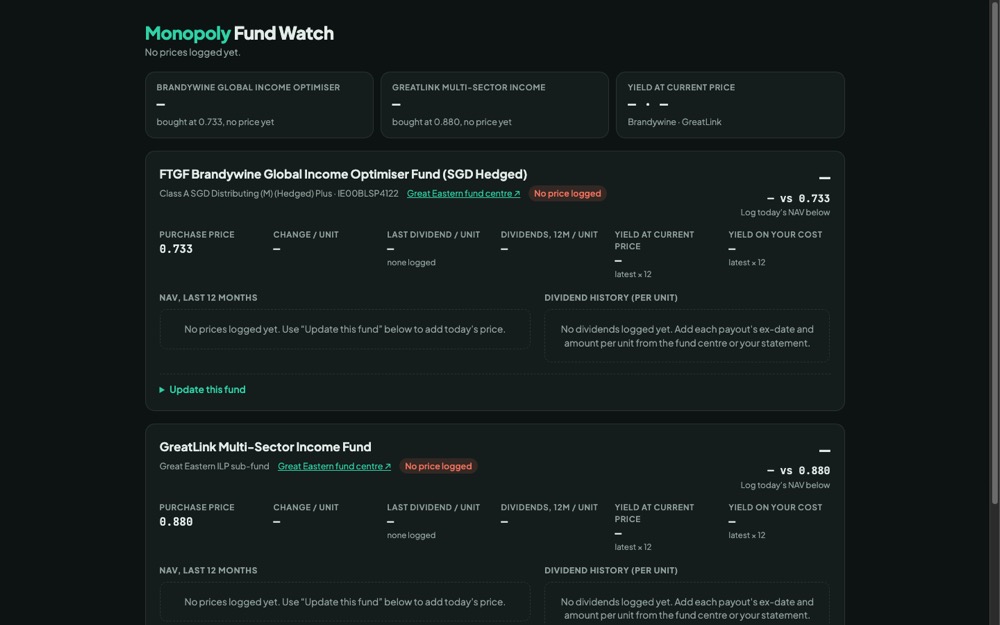
Task: Click the FTGF Brandywine Global Income Optimiser Fund heading
Action: [x=343, y=174]
